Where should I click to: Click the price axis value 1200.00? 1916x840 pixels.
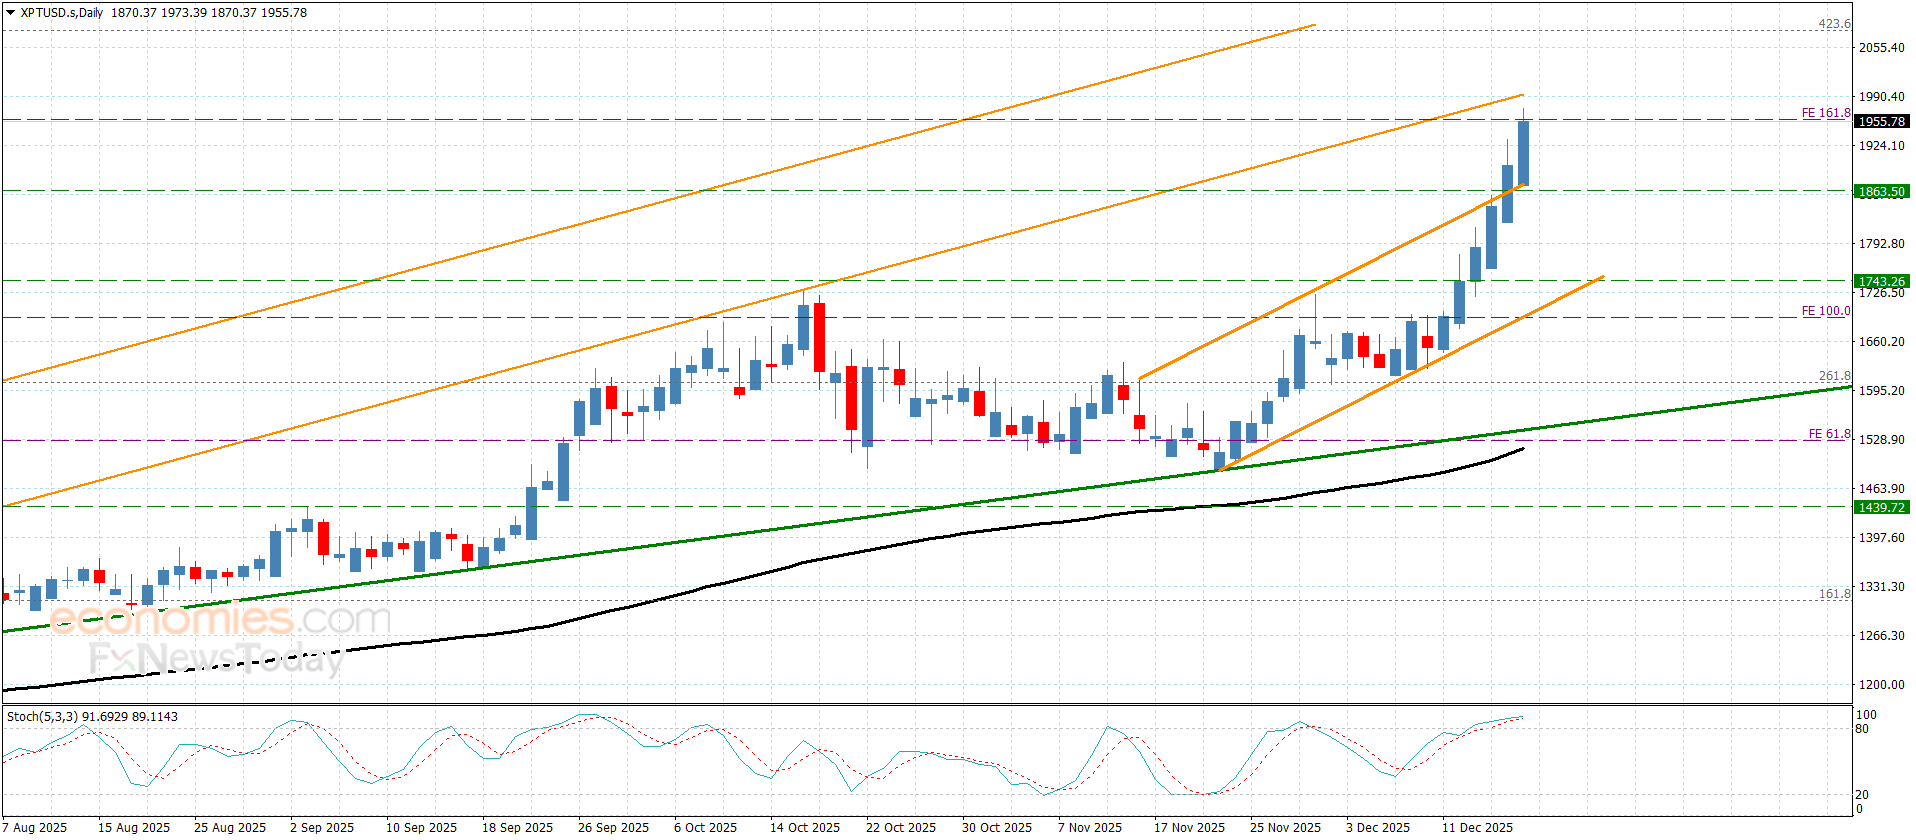pyautogui.click(x=1882, y=684)
